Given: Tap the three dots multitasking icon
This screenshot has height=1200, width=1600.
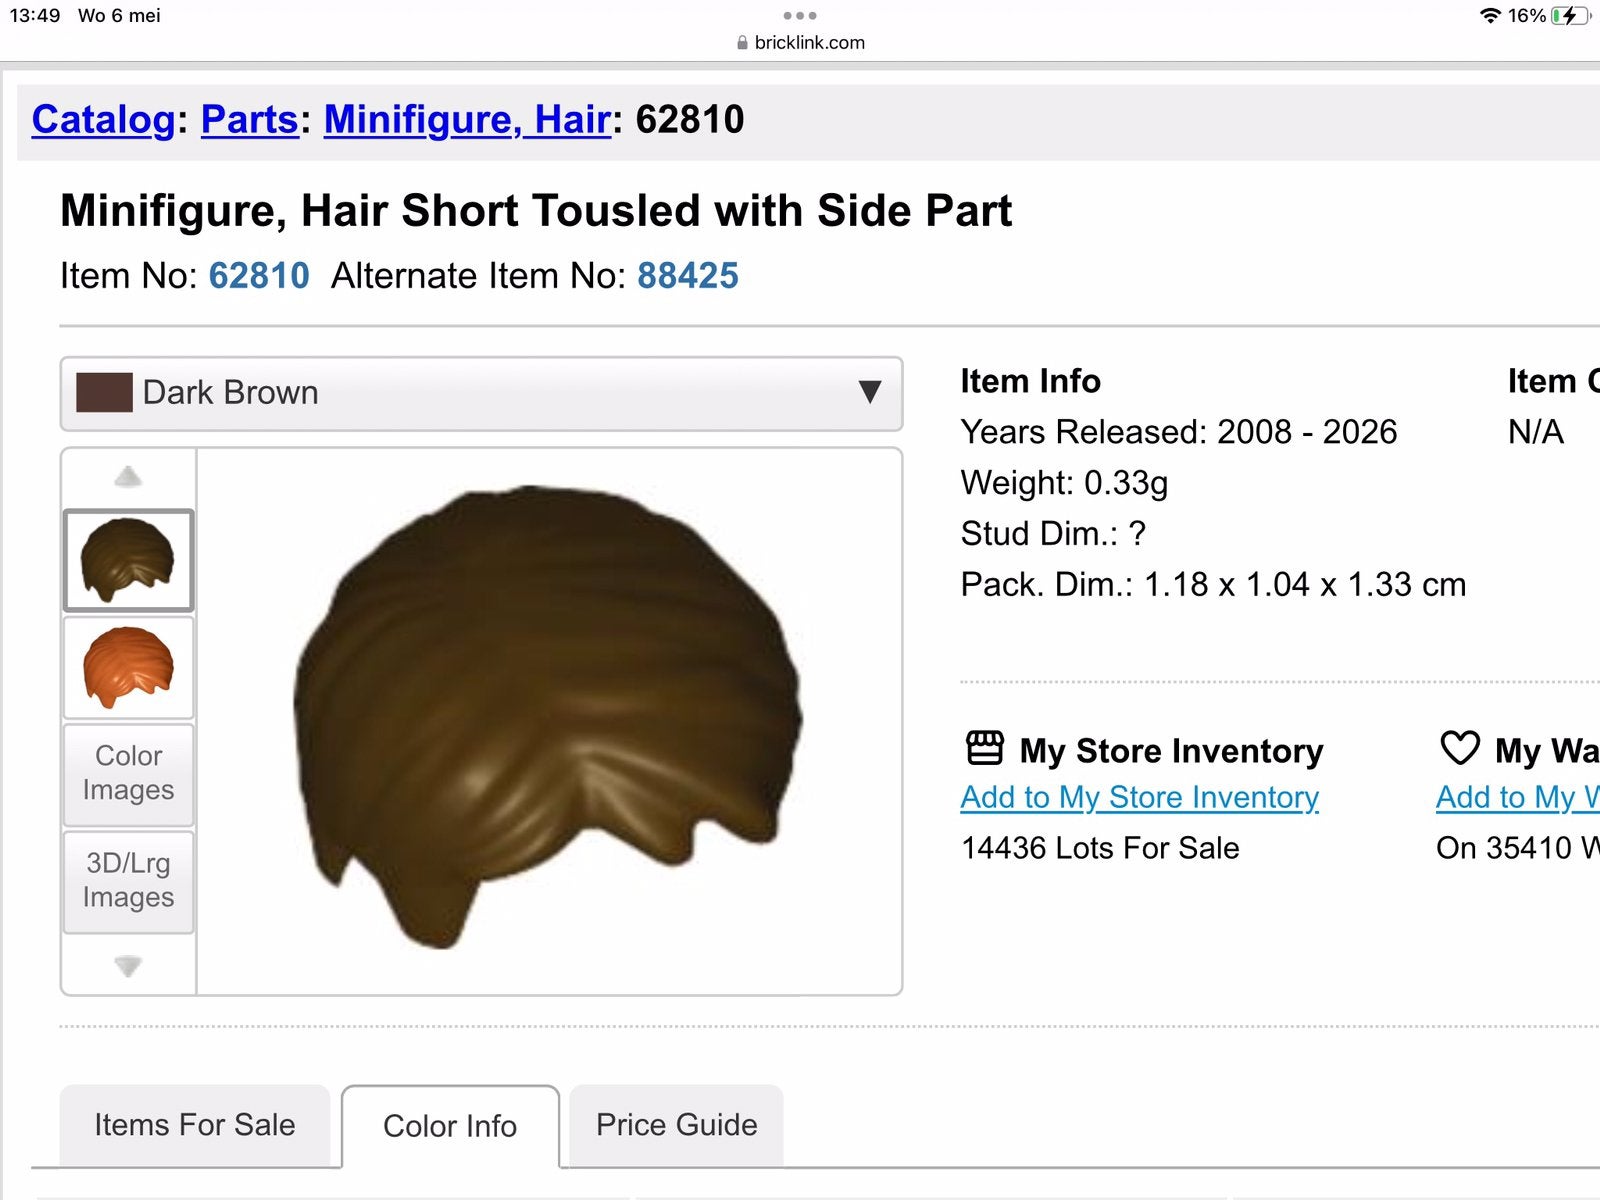Looking at the screenshot, I should [800, 15].
